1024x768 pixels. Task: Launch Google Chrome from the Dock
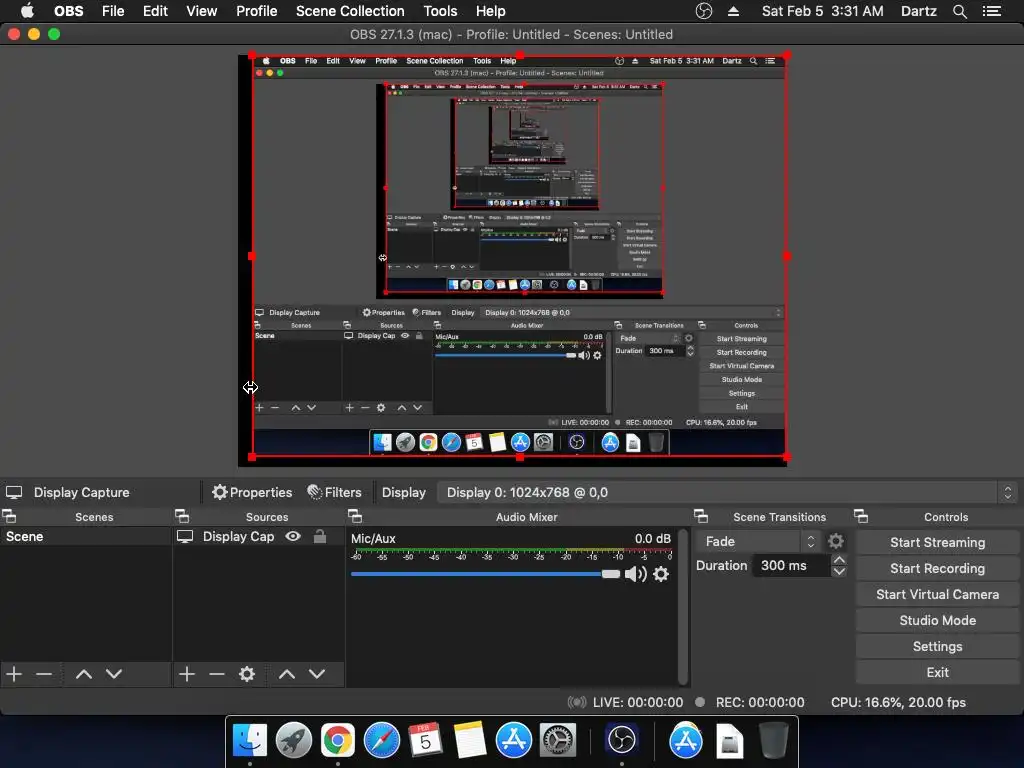338,740
